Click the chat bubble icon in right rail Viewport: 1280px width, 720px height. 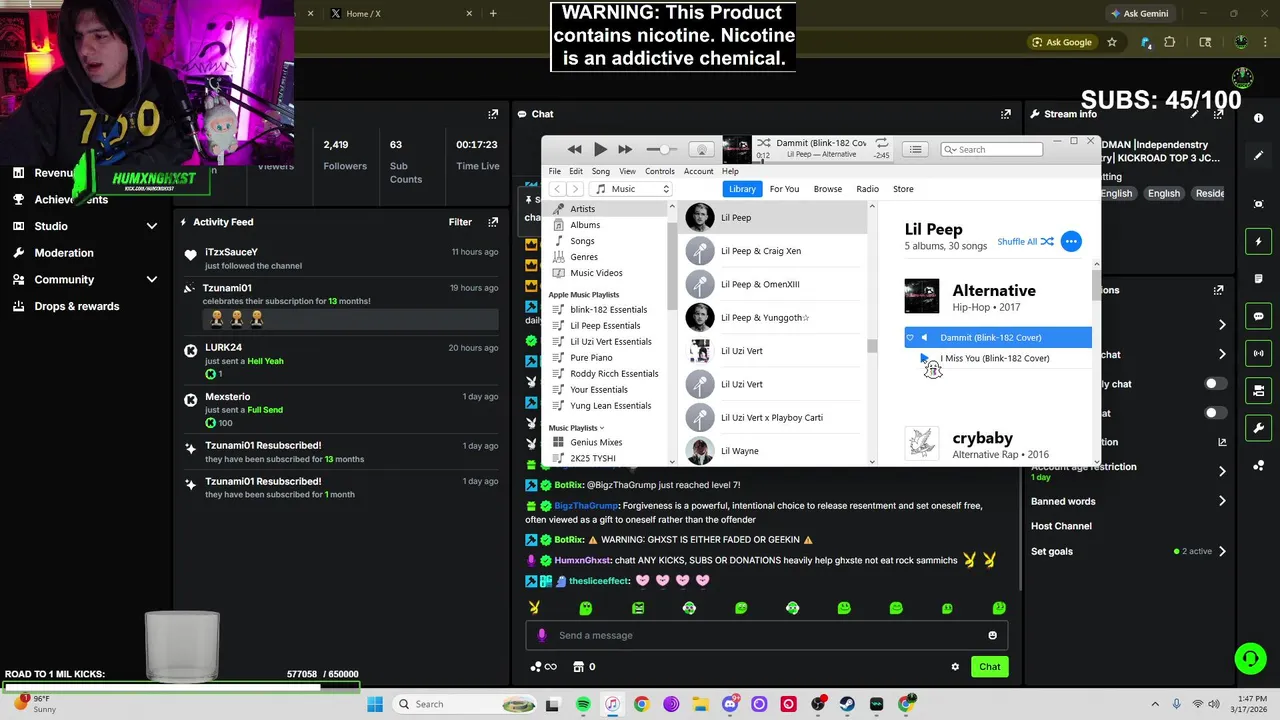click(1258, 316)
